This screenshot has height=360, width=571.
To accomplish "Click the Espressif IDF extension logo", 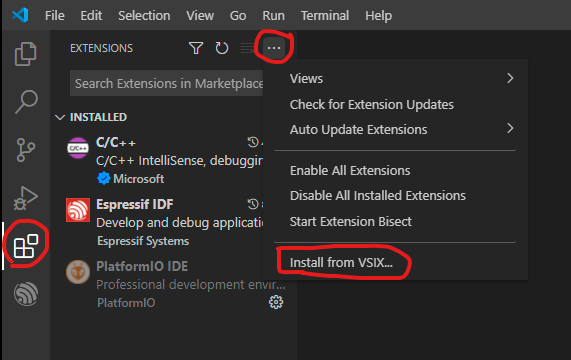I will click(78, 210).
